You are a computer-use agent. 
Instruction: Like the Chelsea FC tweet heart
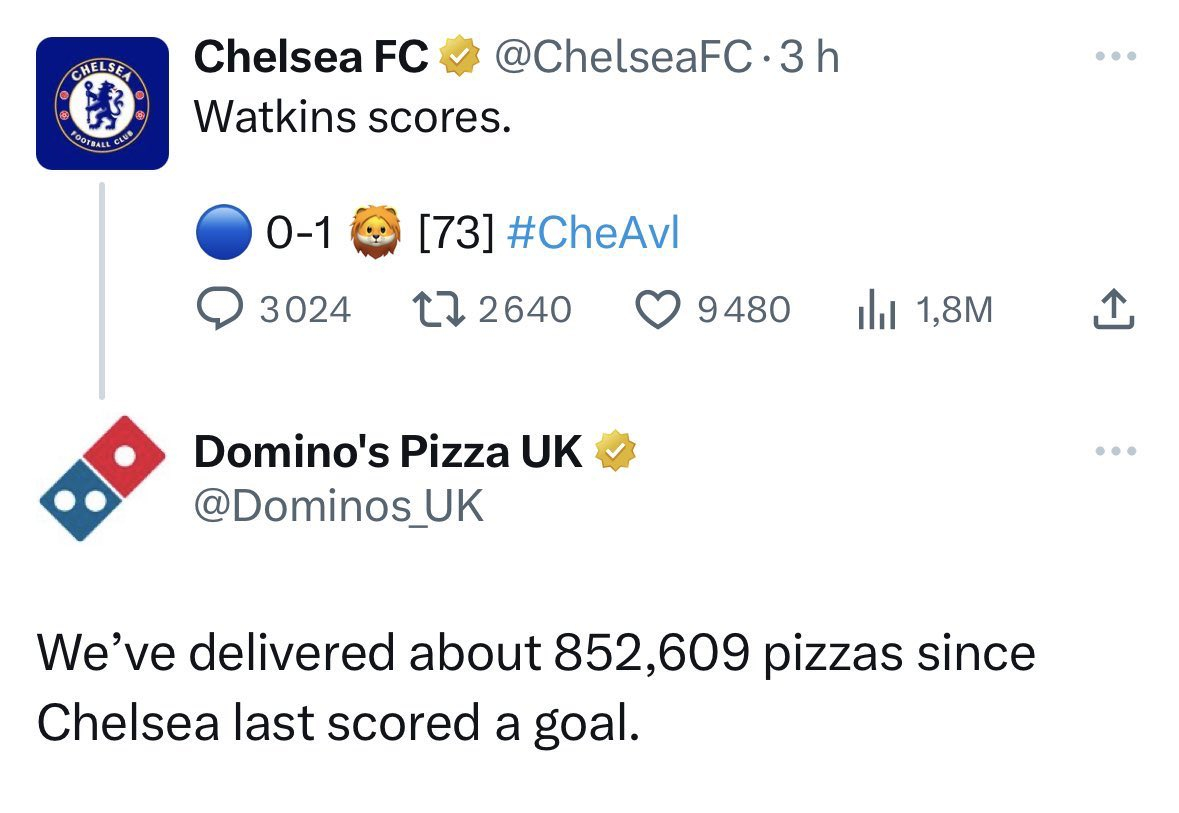(656, 310)
